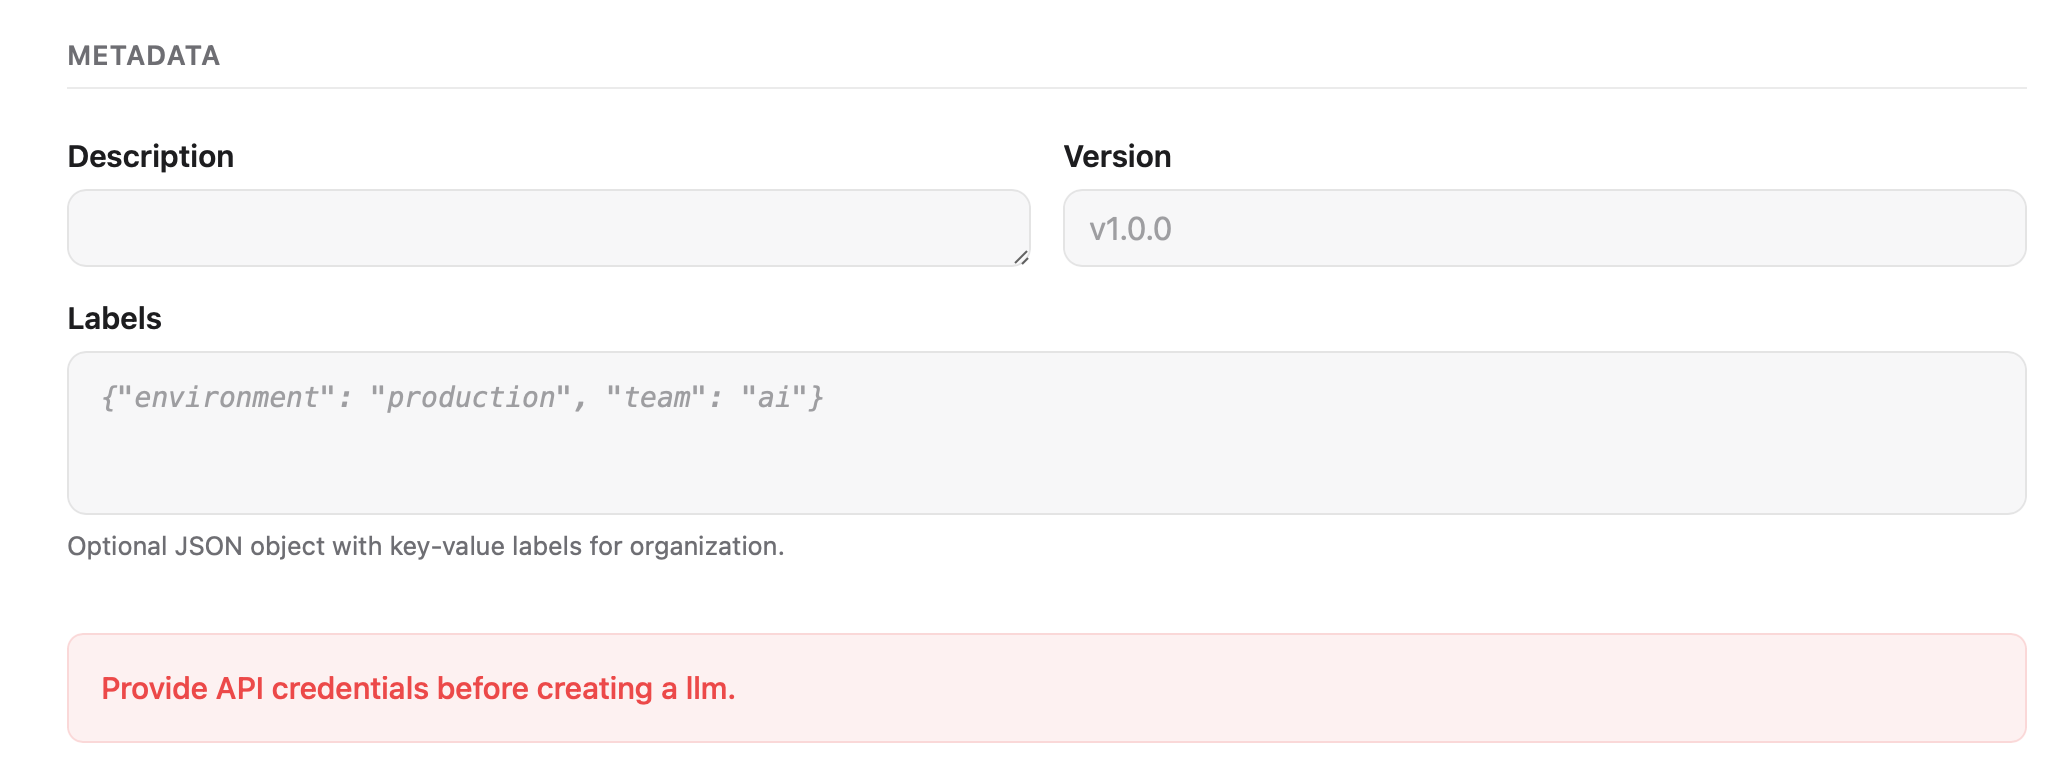Click the Provide API credentials error message text
This screenshot has height=760, width=2068.
coord(418,688)
